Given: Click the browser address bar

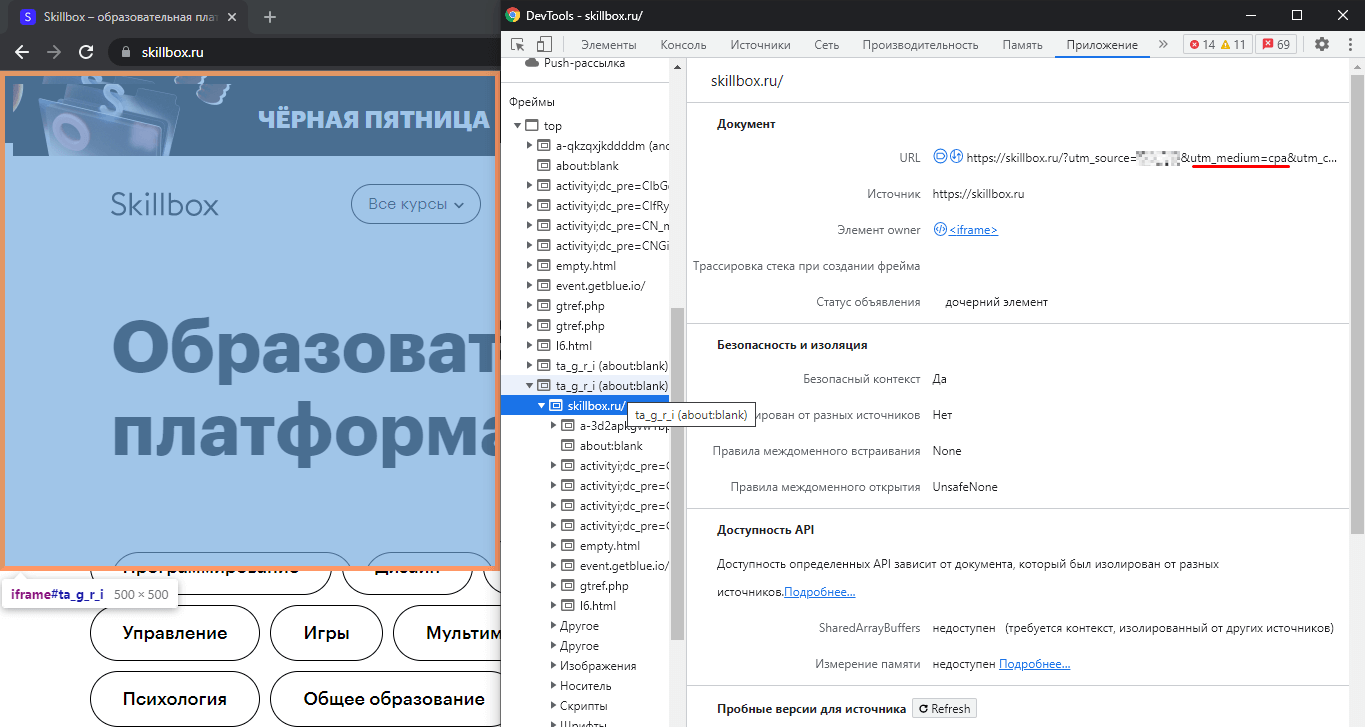Looking at the screenshot, I should point(300,52).
